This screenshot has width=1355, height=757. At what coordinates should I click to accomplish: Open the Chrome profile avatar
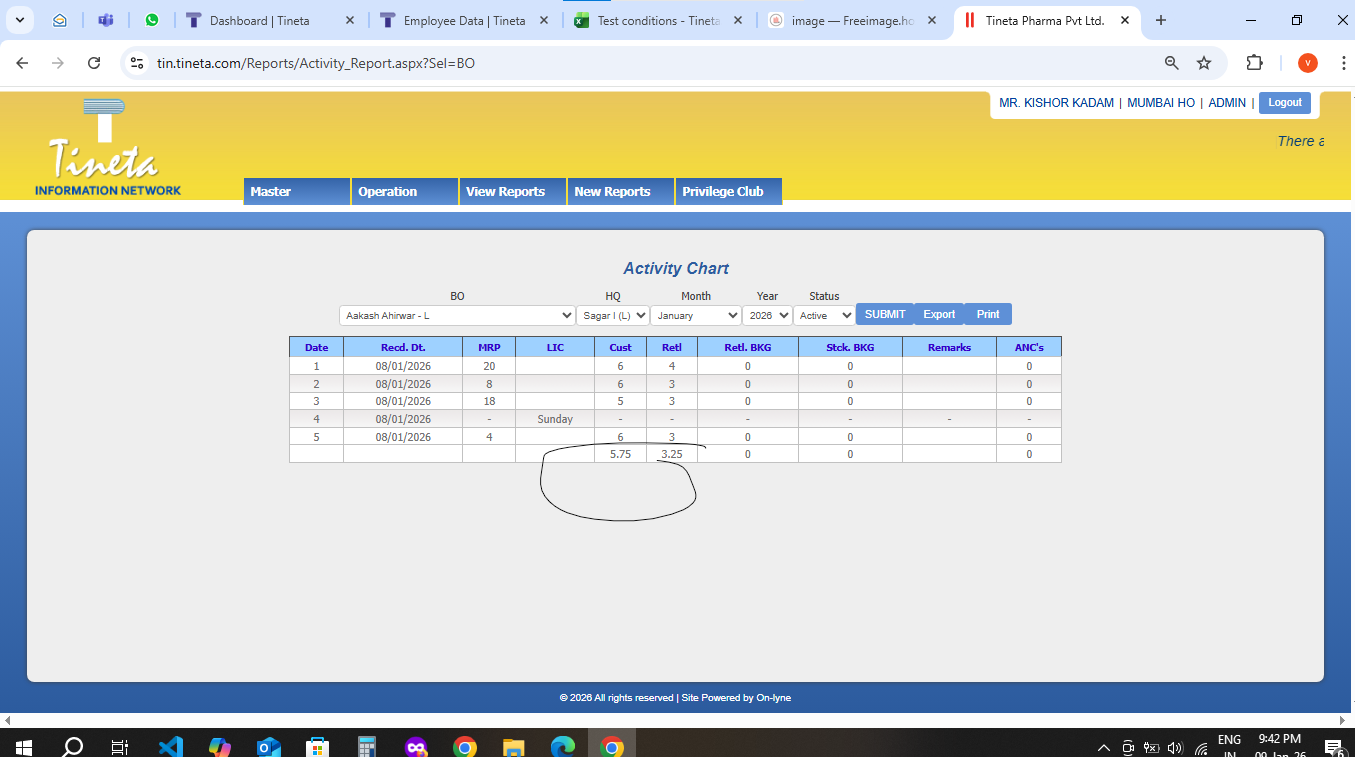(1308, 63)
